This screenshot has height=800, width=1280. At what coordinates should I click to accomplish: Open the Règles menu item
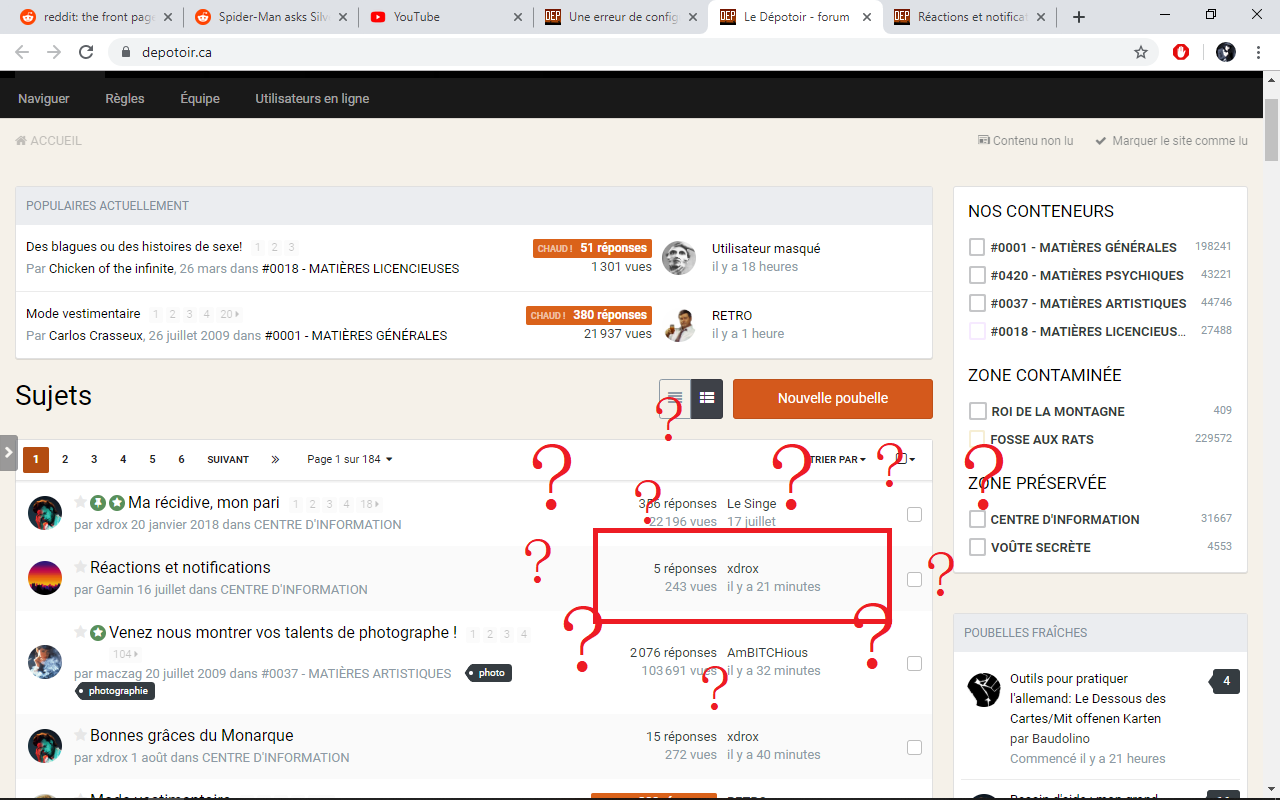click(125, 98)
